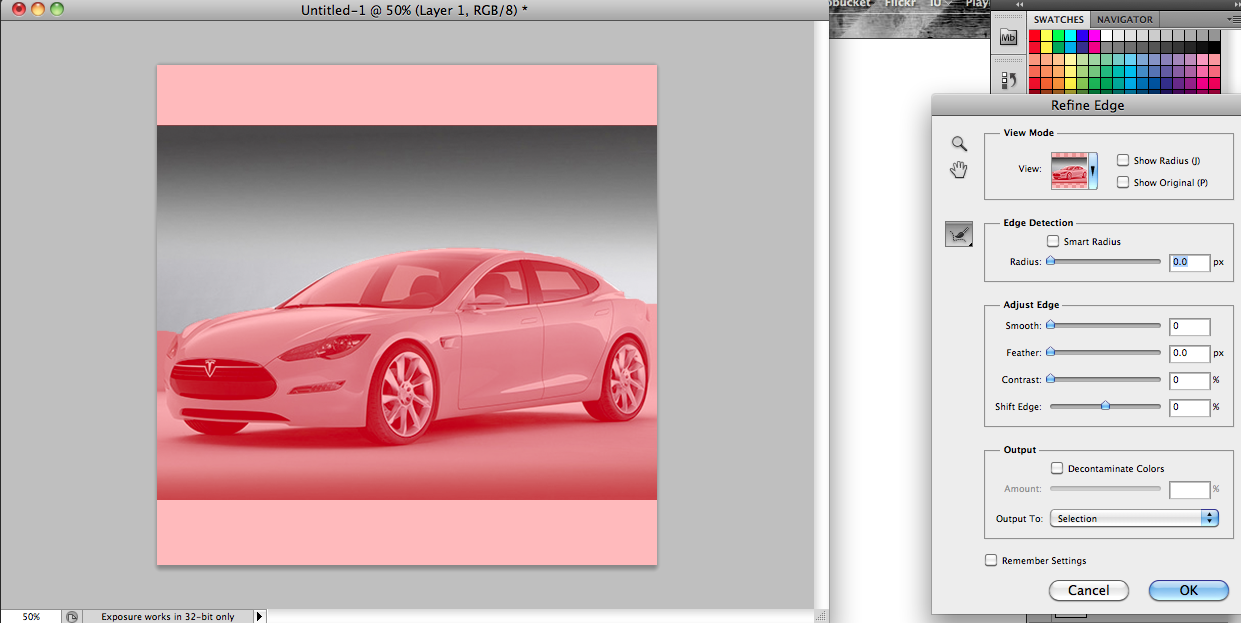Click the Cancel button
Viewport: 1241px width, 623px height.
pyautogui.click(x=1088, y=590)
